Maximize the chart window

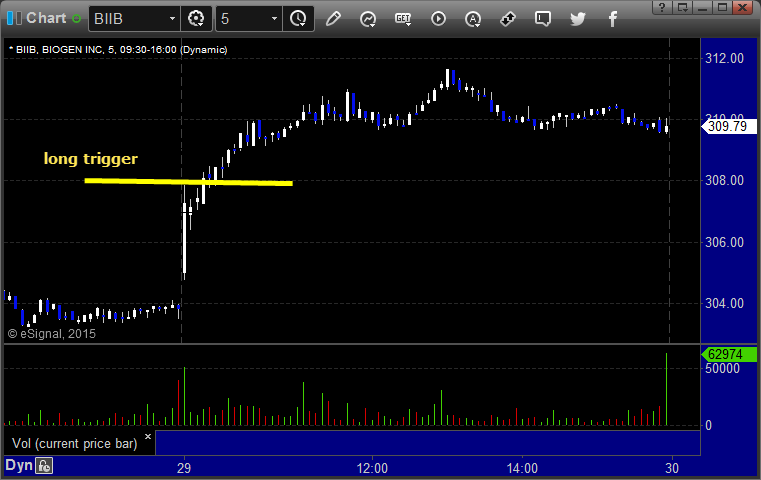click(x=722, y=7)
